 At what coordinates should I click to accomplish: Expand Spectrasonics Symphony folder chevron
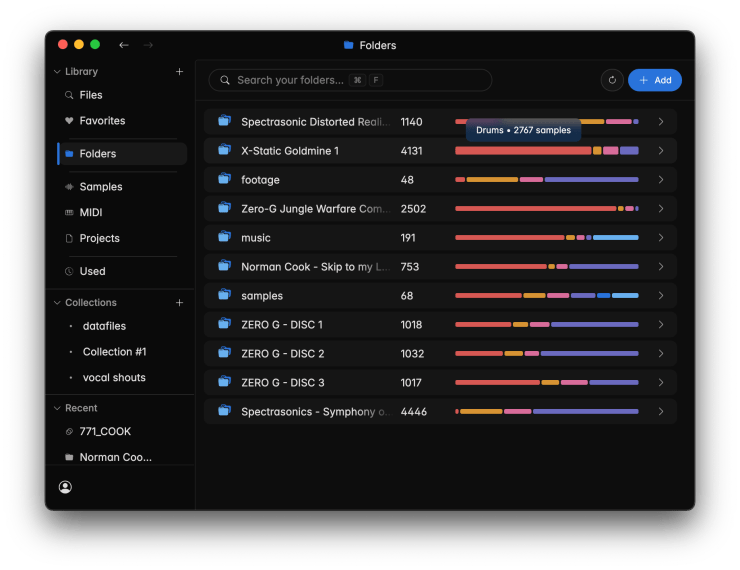point(661,411)
